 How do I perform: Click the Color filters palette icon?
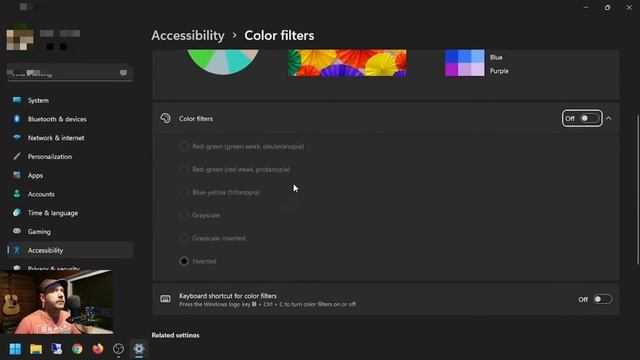click(165, 118)
